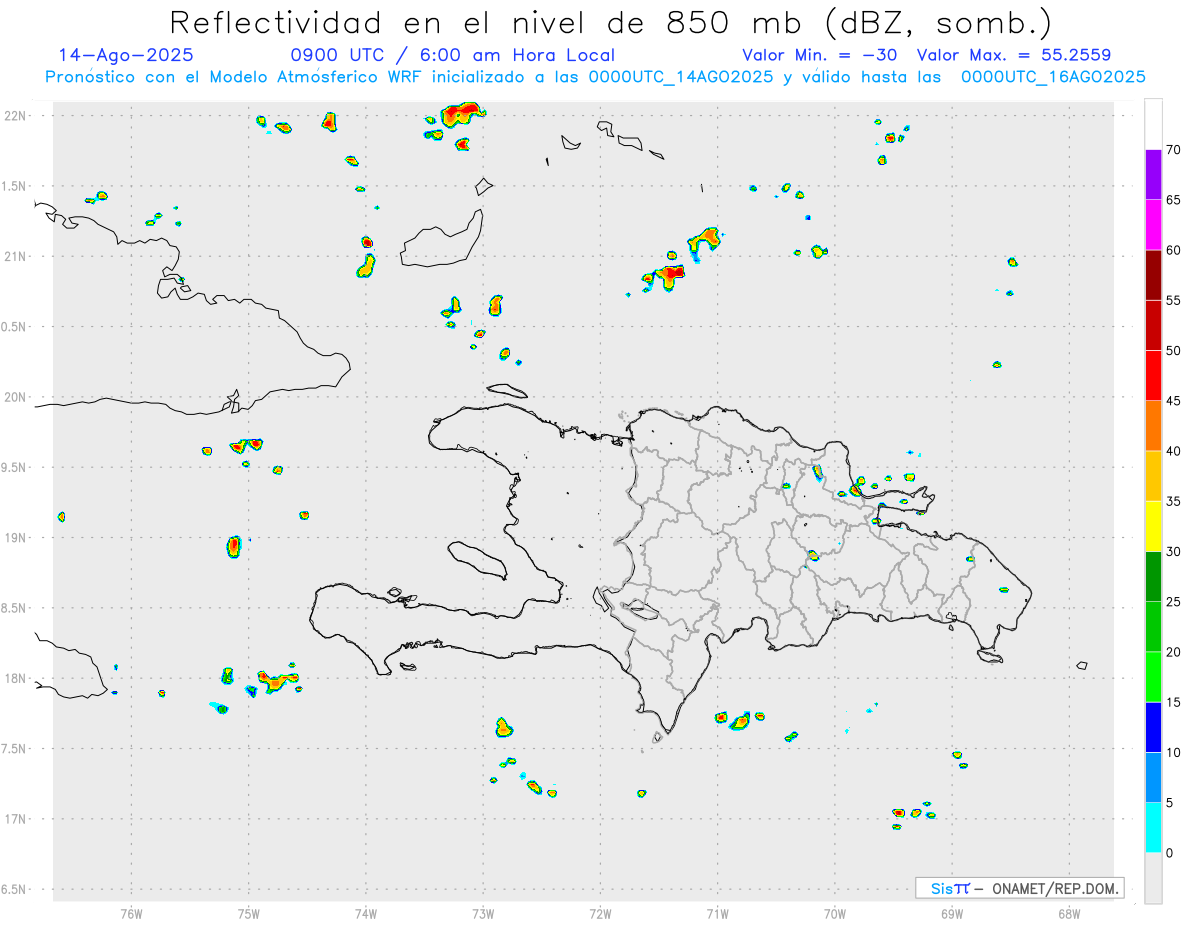
Task: Click the purple 65–70 dBZ color band
Action: pos(1153,175)
